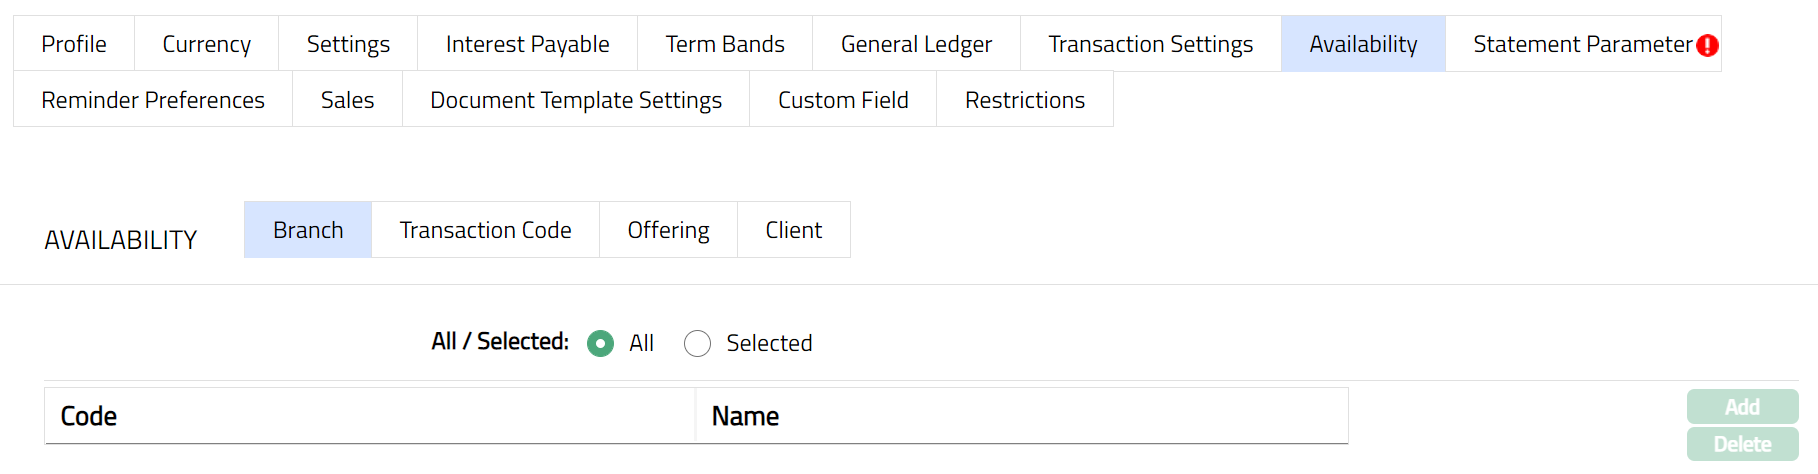Select the 'All' radio button
Viewport: 1818px width, 474px height.
coord(600,344)
